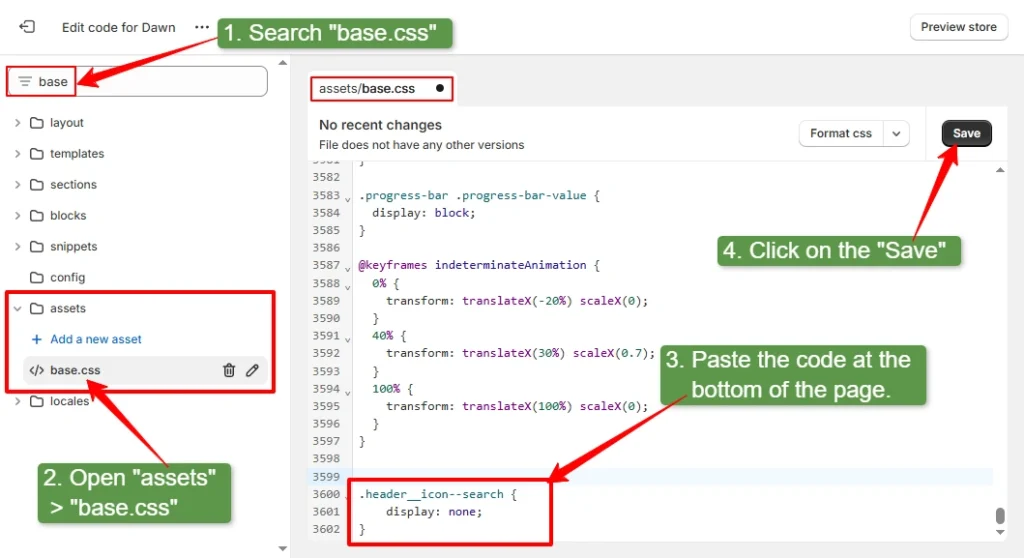The width and height of the screenshot is (1024, 558).
Task: Click line number 3602 in the gutter
Action: point(326,529)
